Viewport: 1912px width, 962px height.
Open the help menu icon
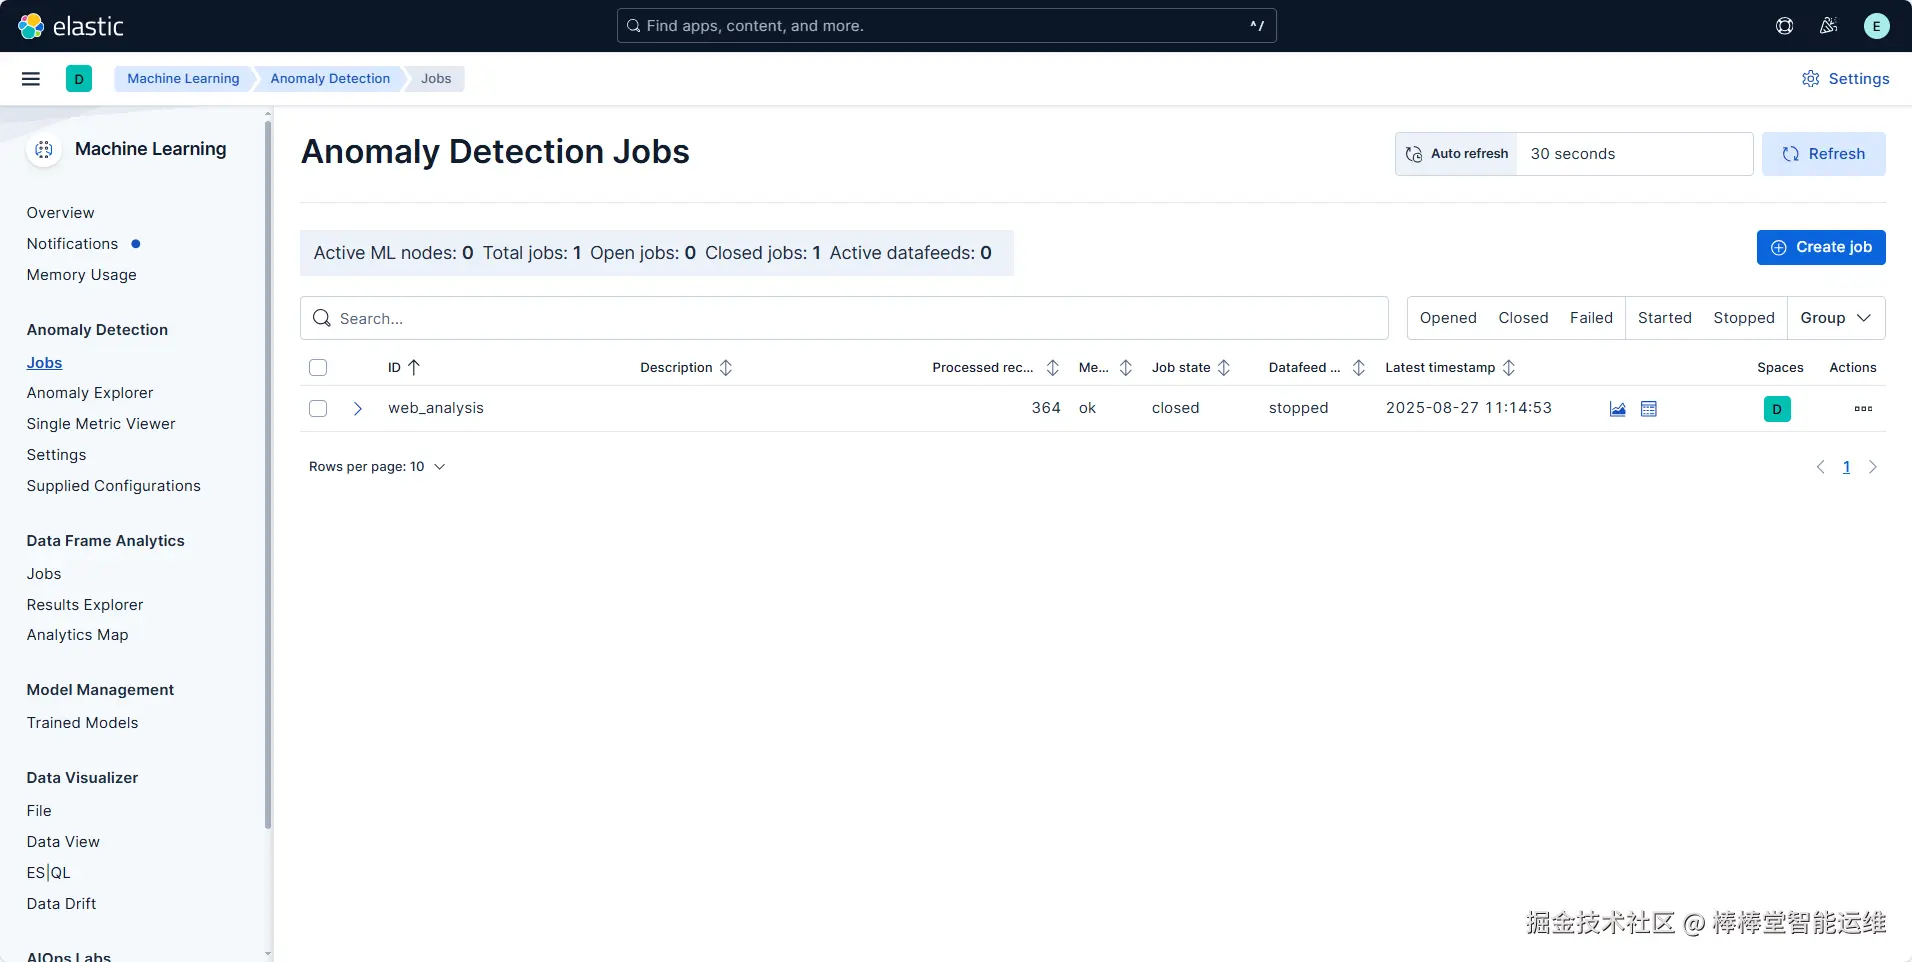(x=1784, y=26)
